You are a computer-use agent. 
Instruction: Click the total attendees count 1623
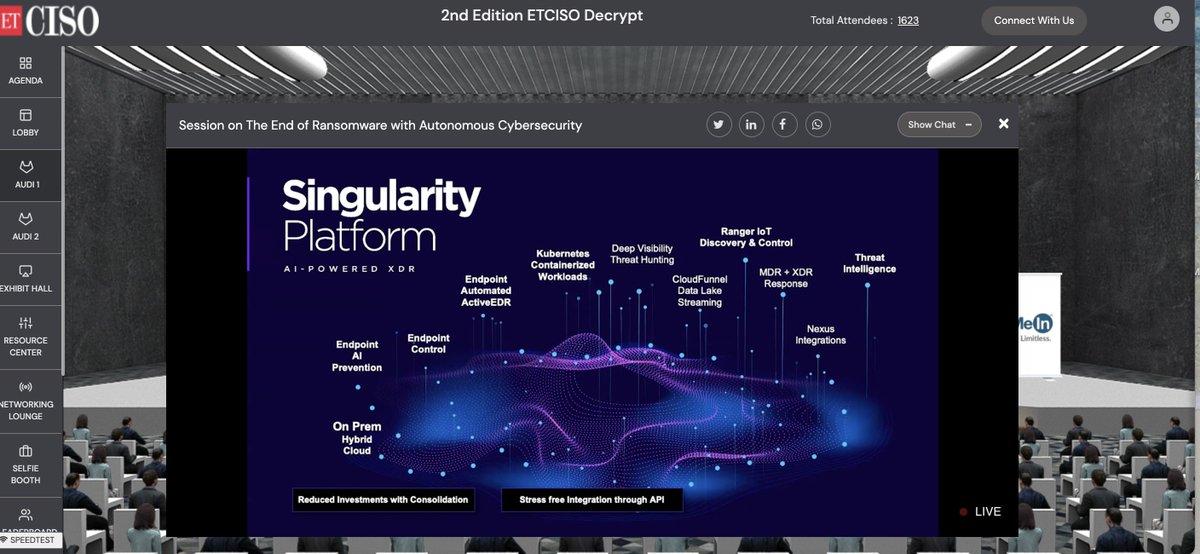908,20
